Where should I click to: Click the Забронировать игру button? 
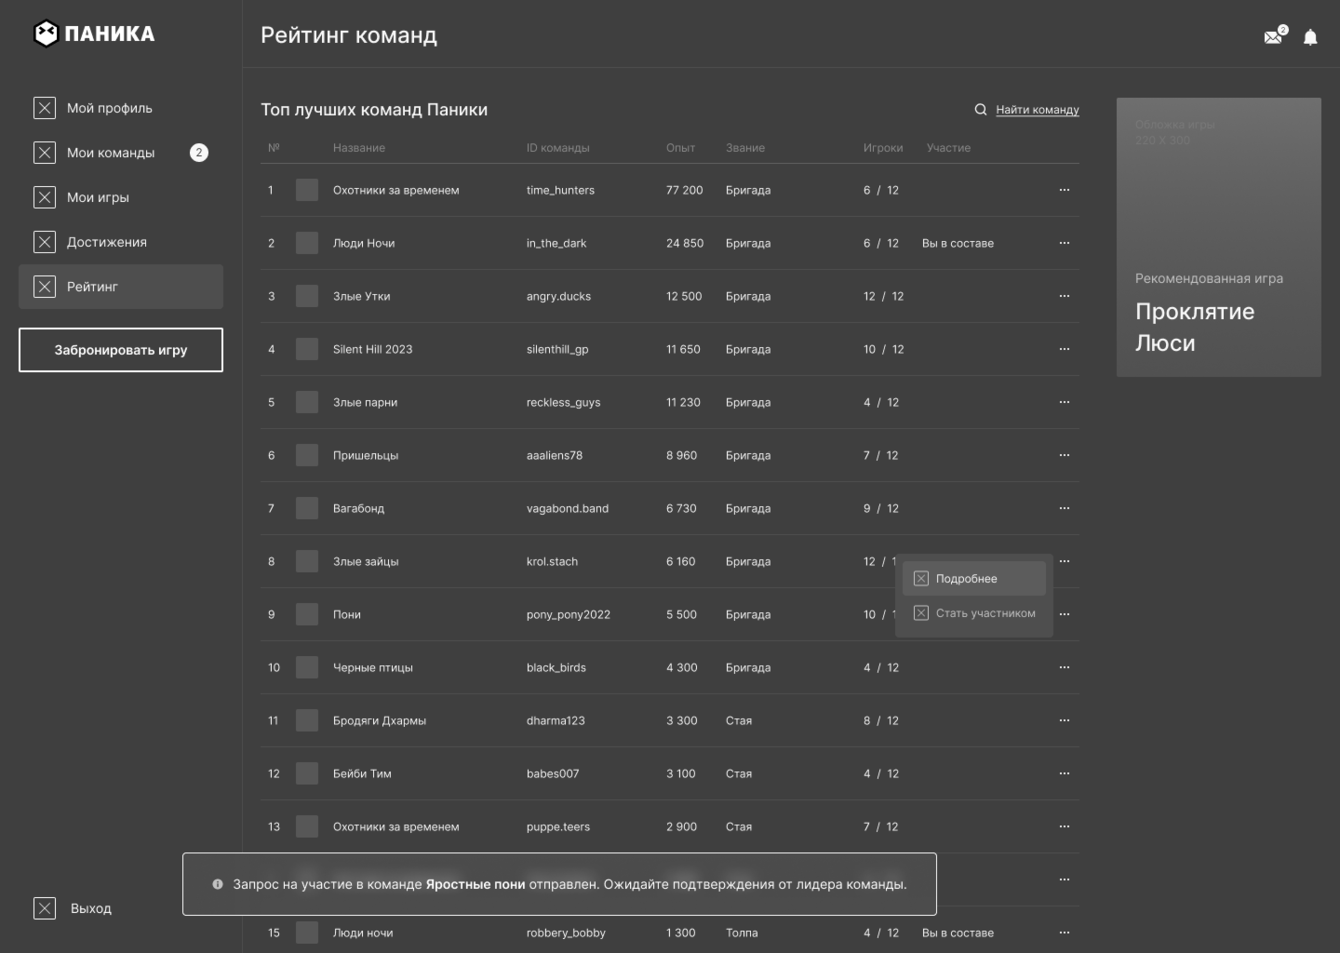point(121,350)
